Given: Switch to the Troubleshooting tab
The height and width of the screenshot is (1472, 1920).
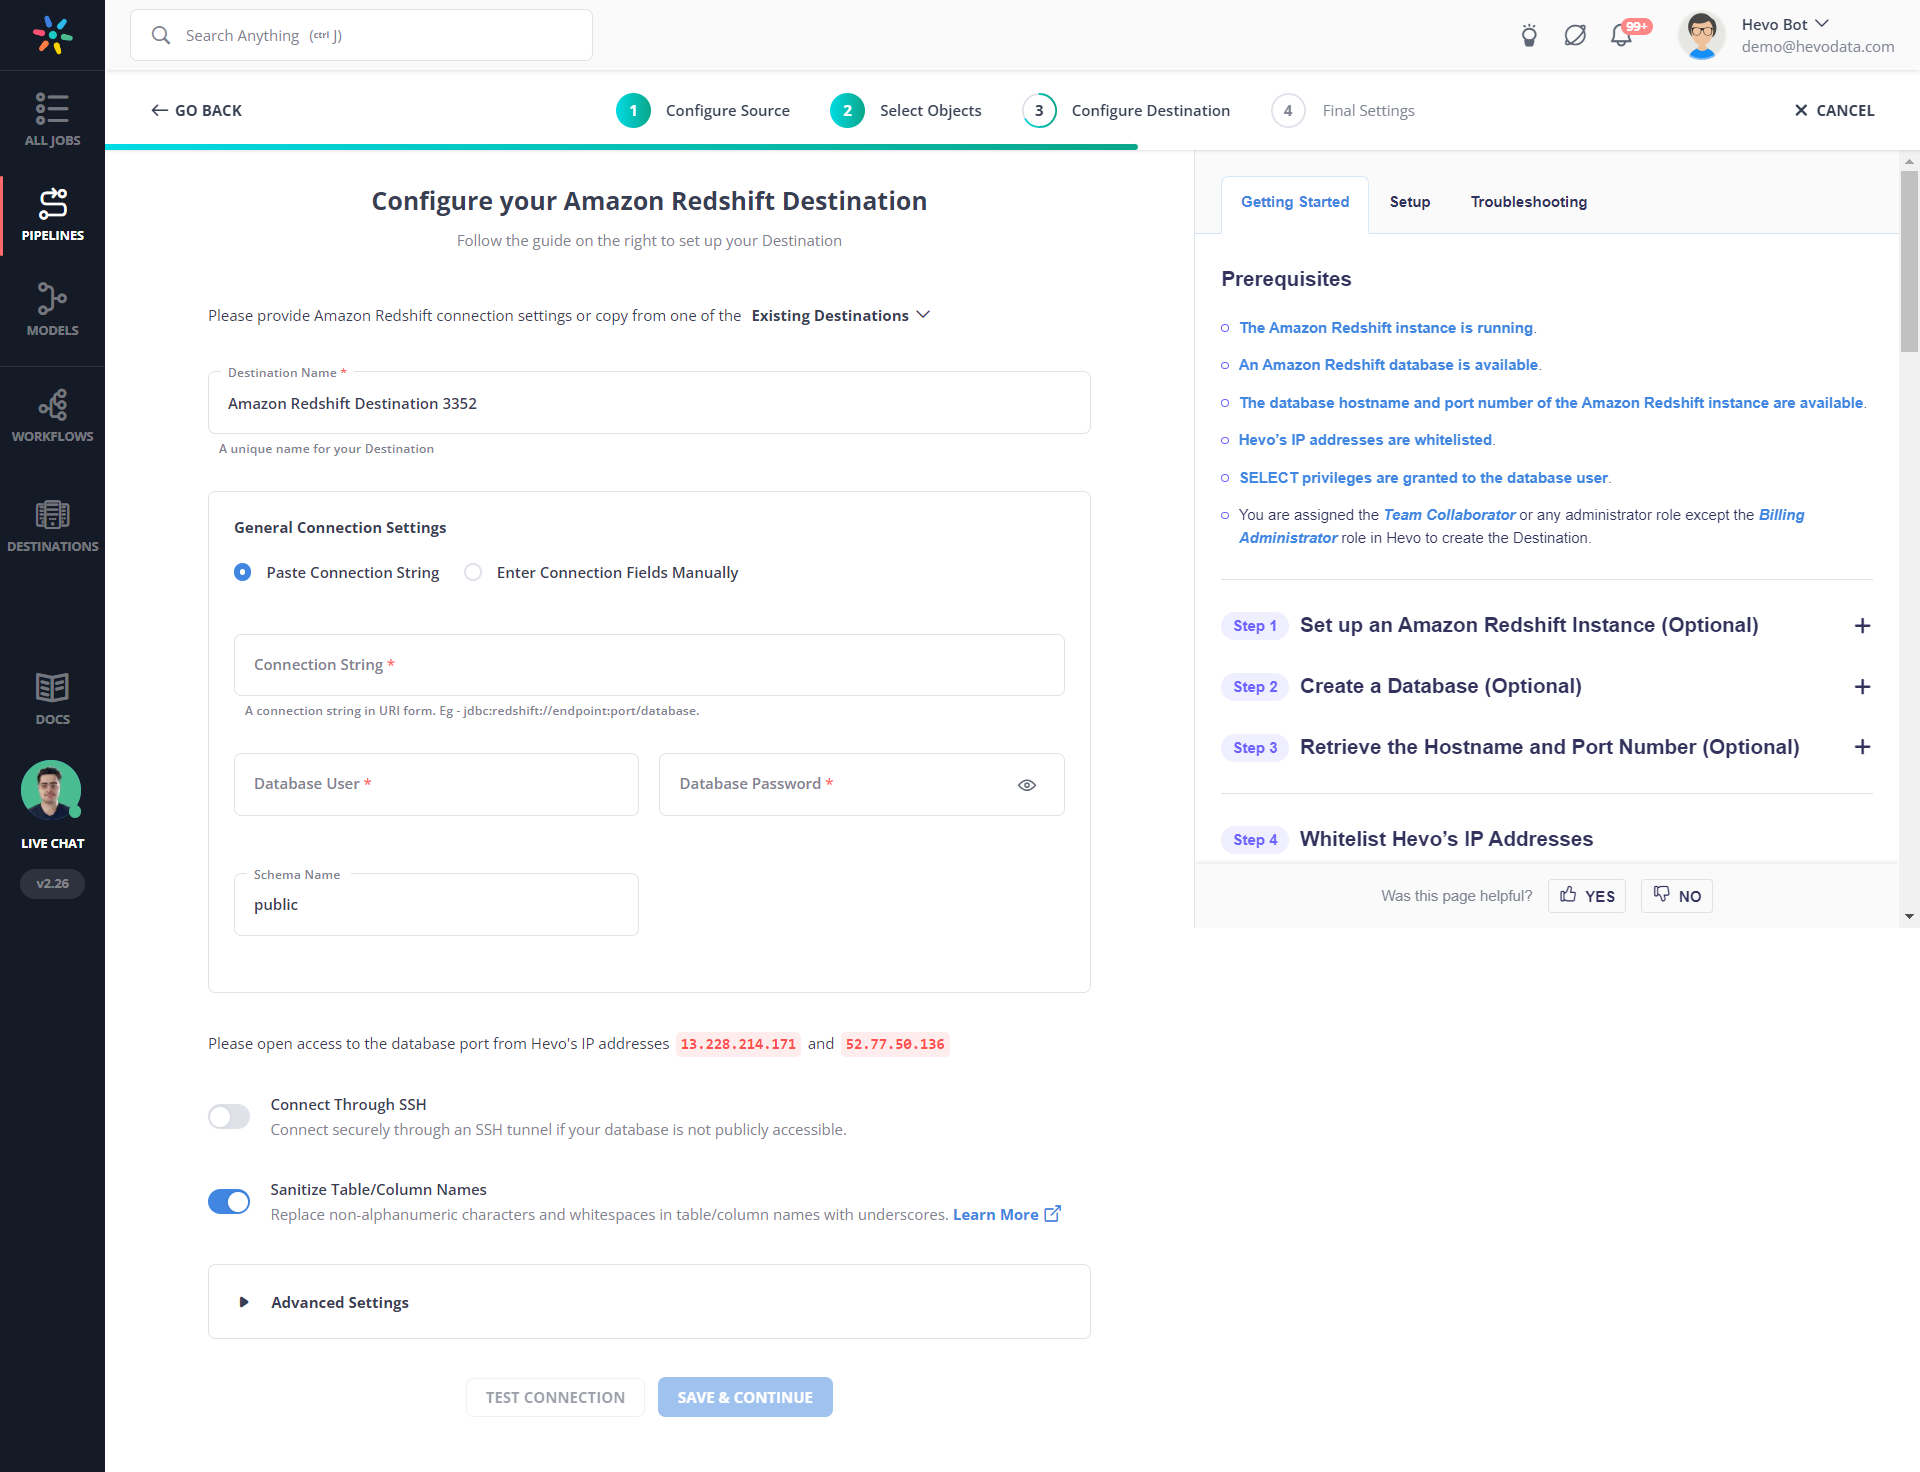Looking at the screenshot, I should [1527, 203].
